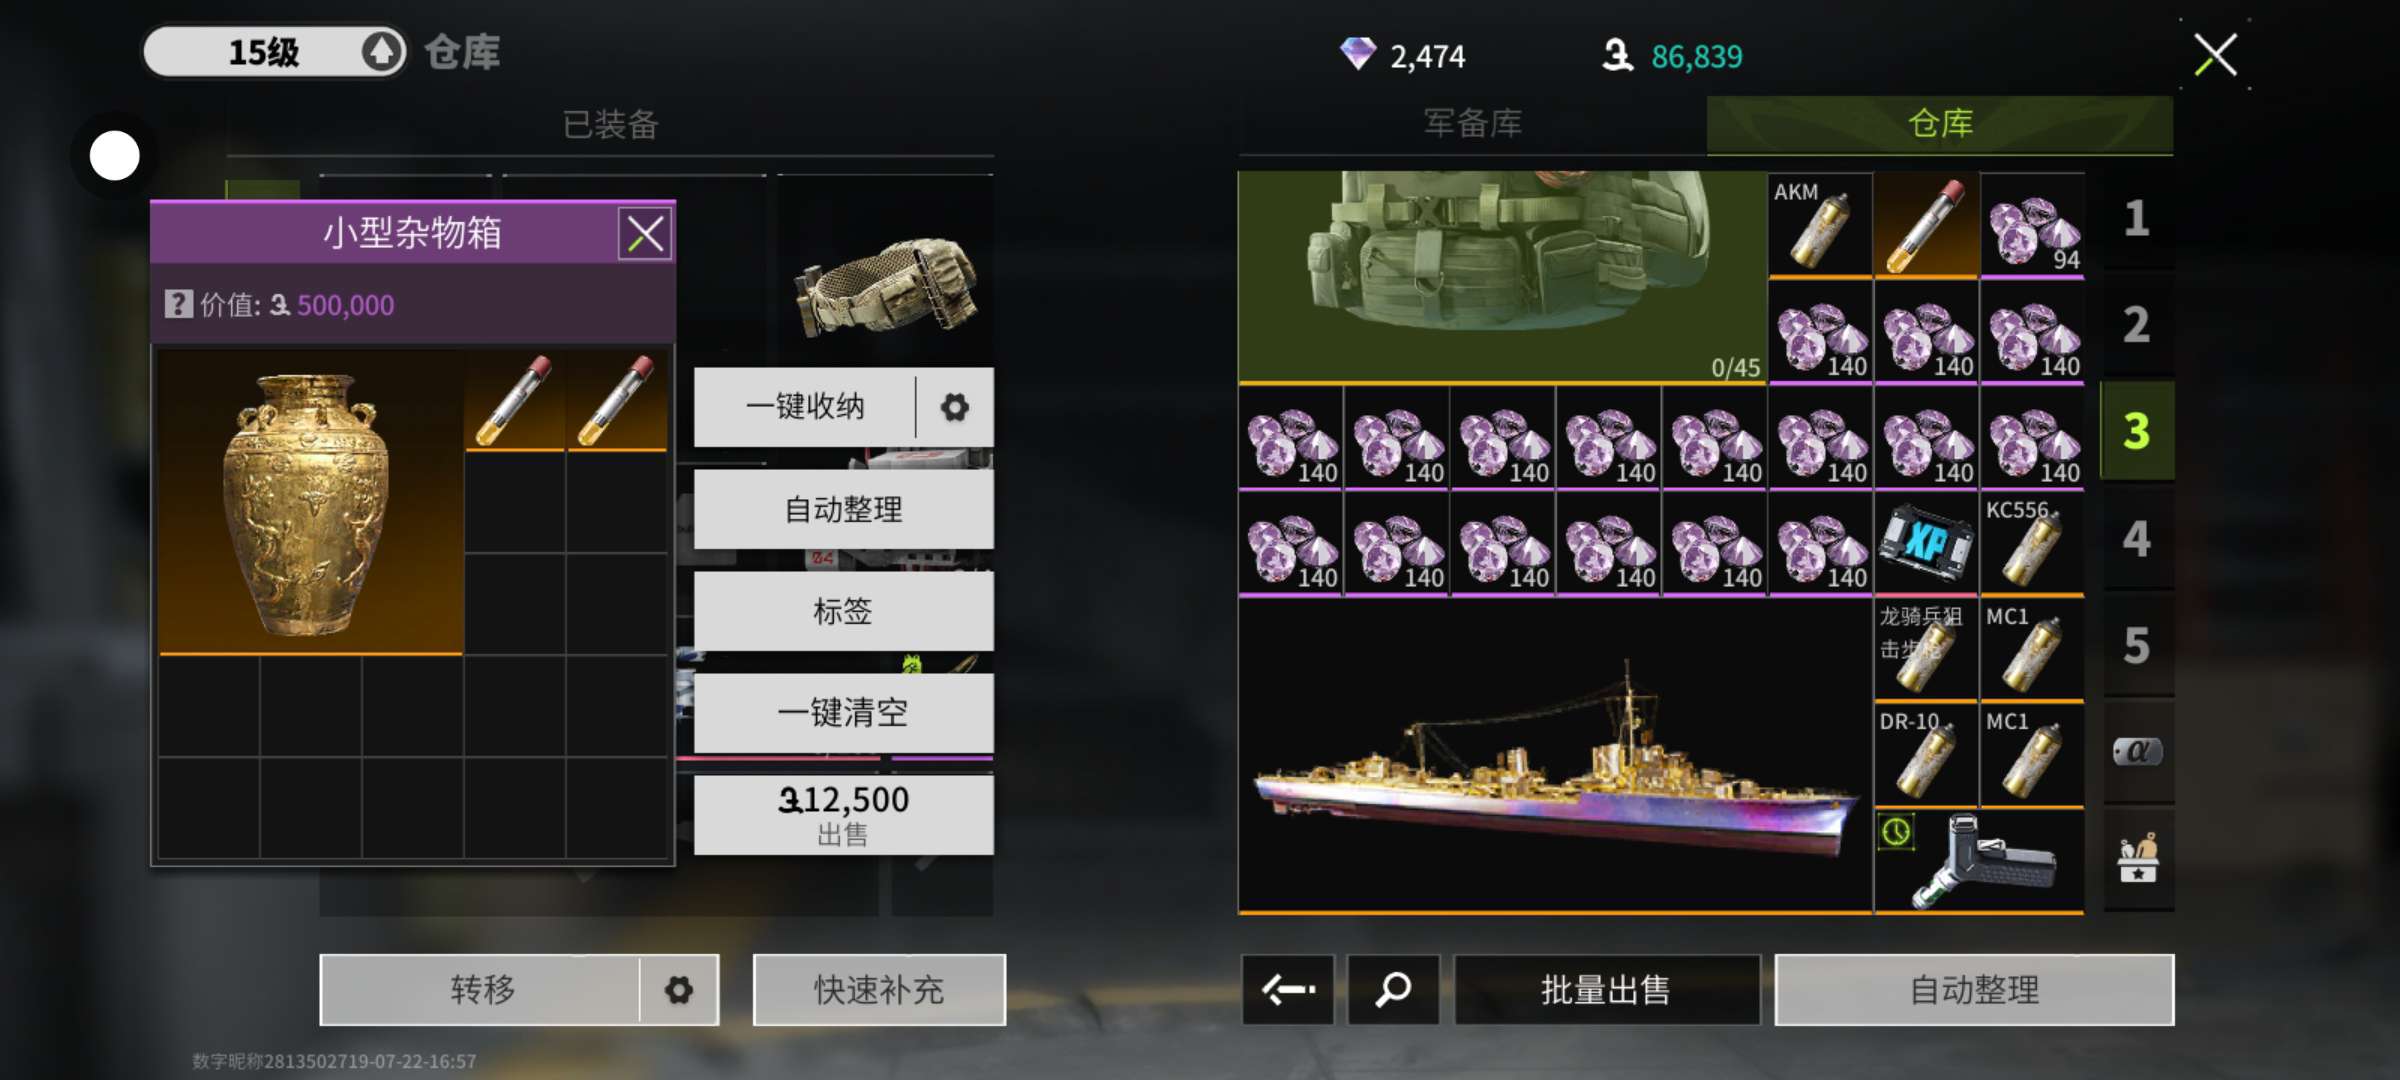Open the 军备库 tab
The image size is (2400, 1080).
1473,124
